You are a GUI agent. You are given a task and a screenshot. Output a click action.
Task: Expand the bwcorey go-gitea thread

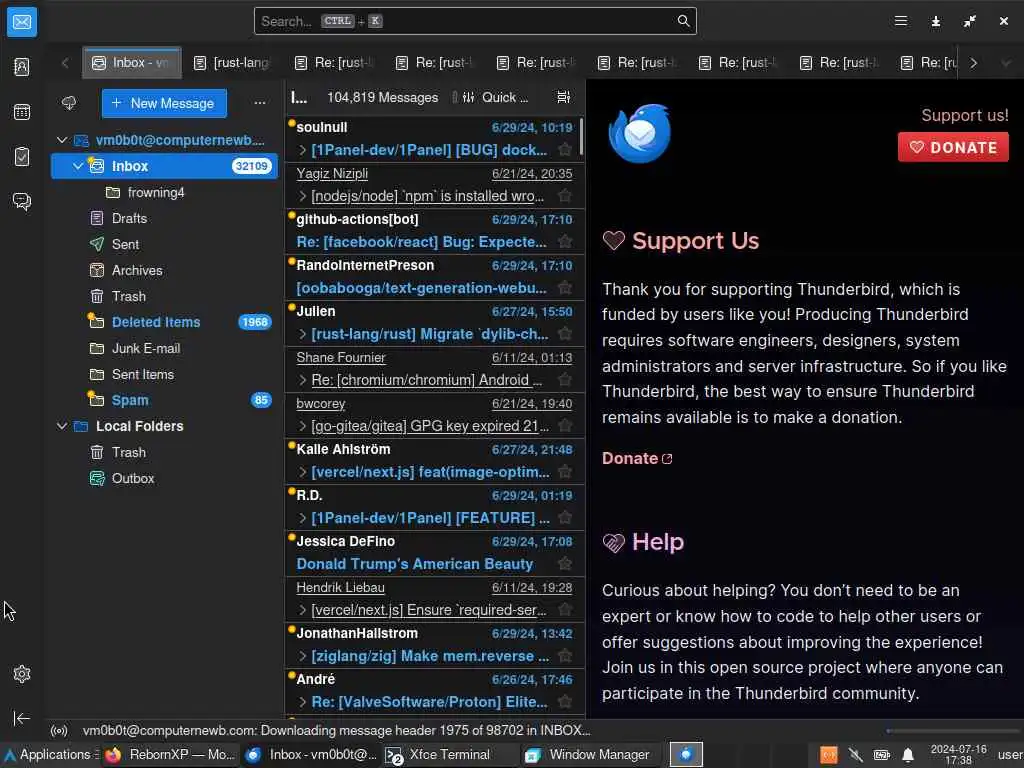(x=302, y=426)
